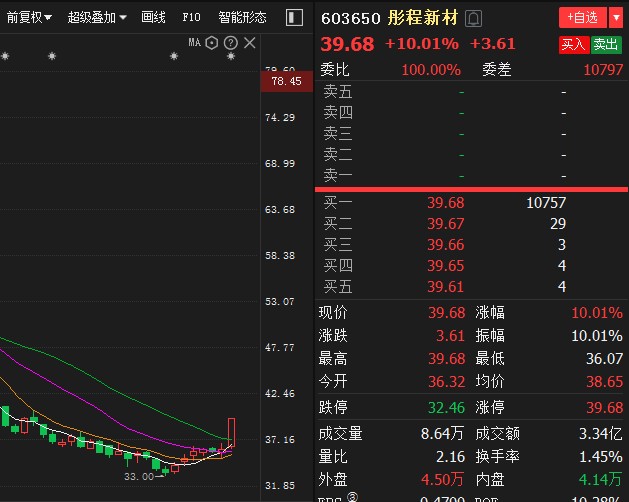This screenshot has height=502, width=629.
Task: Toggle the side panel layout icon
Action: [x=294, y=18]
